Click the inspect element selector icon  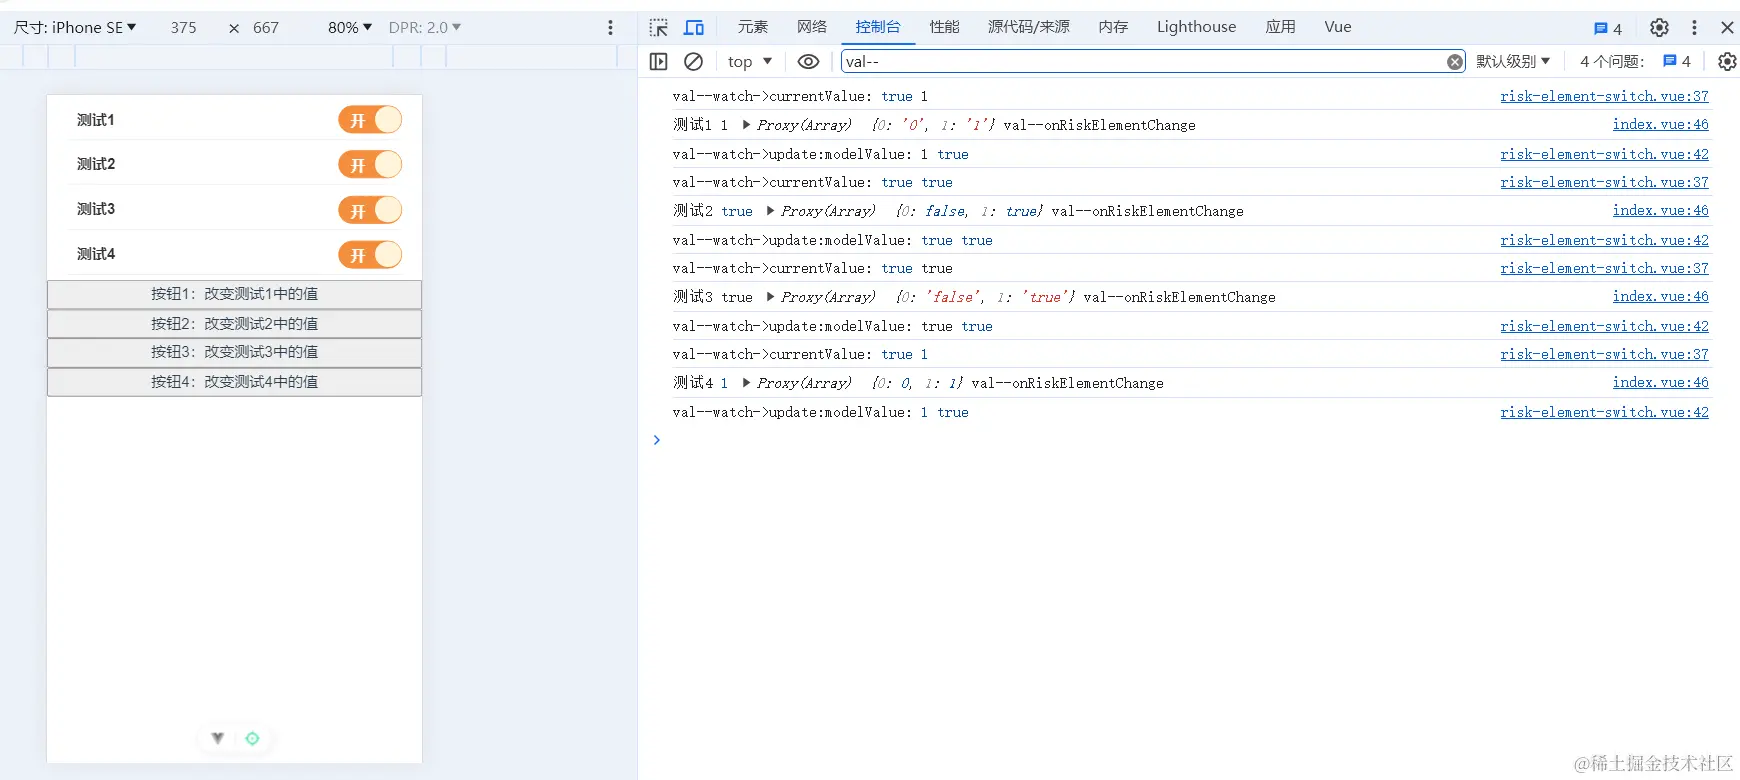[658, 28]
